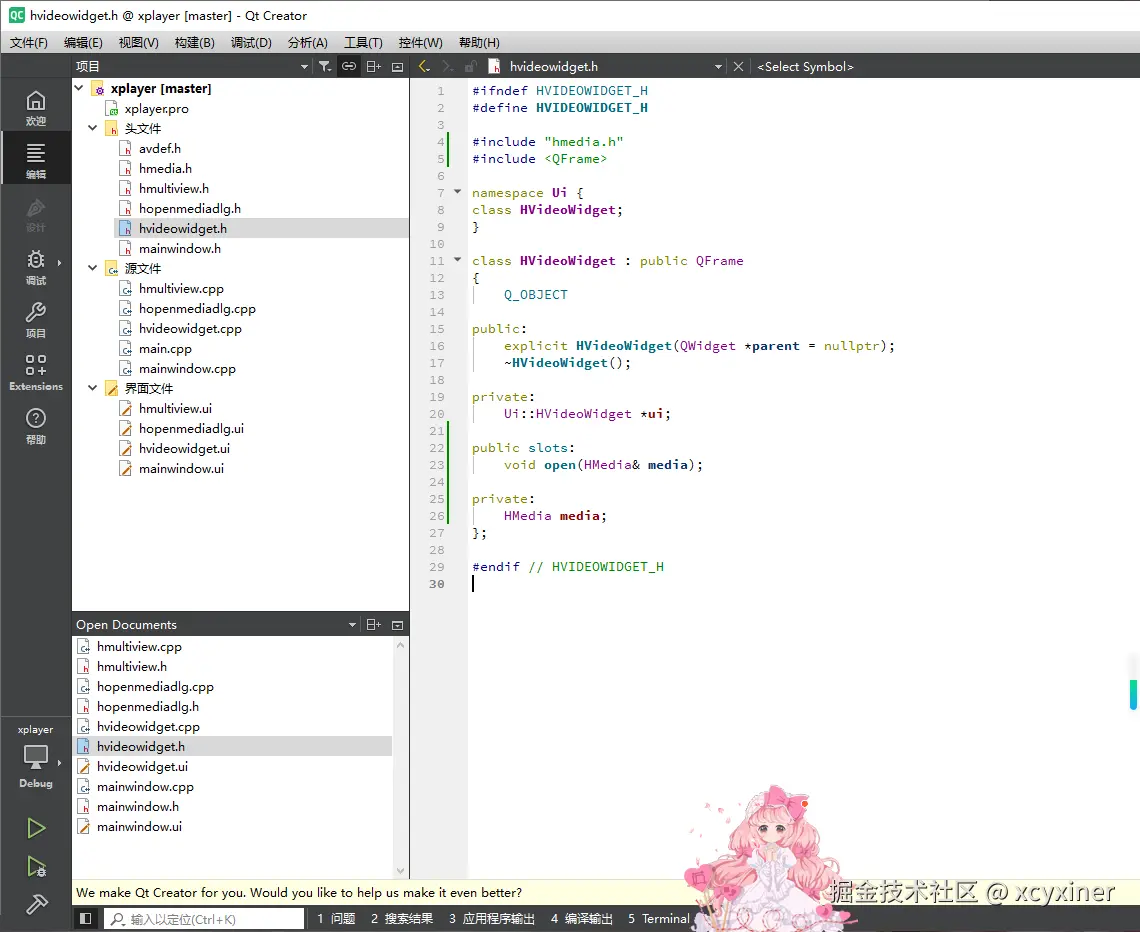Open the Extensions mode
Image resolution: width=1140 pixels, height=932 pixels.
point(36,372)
